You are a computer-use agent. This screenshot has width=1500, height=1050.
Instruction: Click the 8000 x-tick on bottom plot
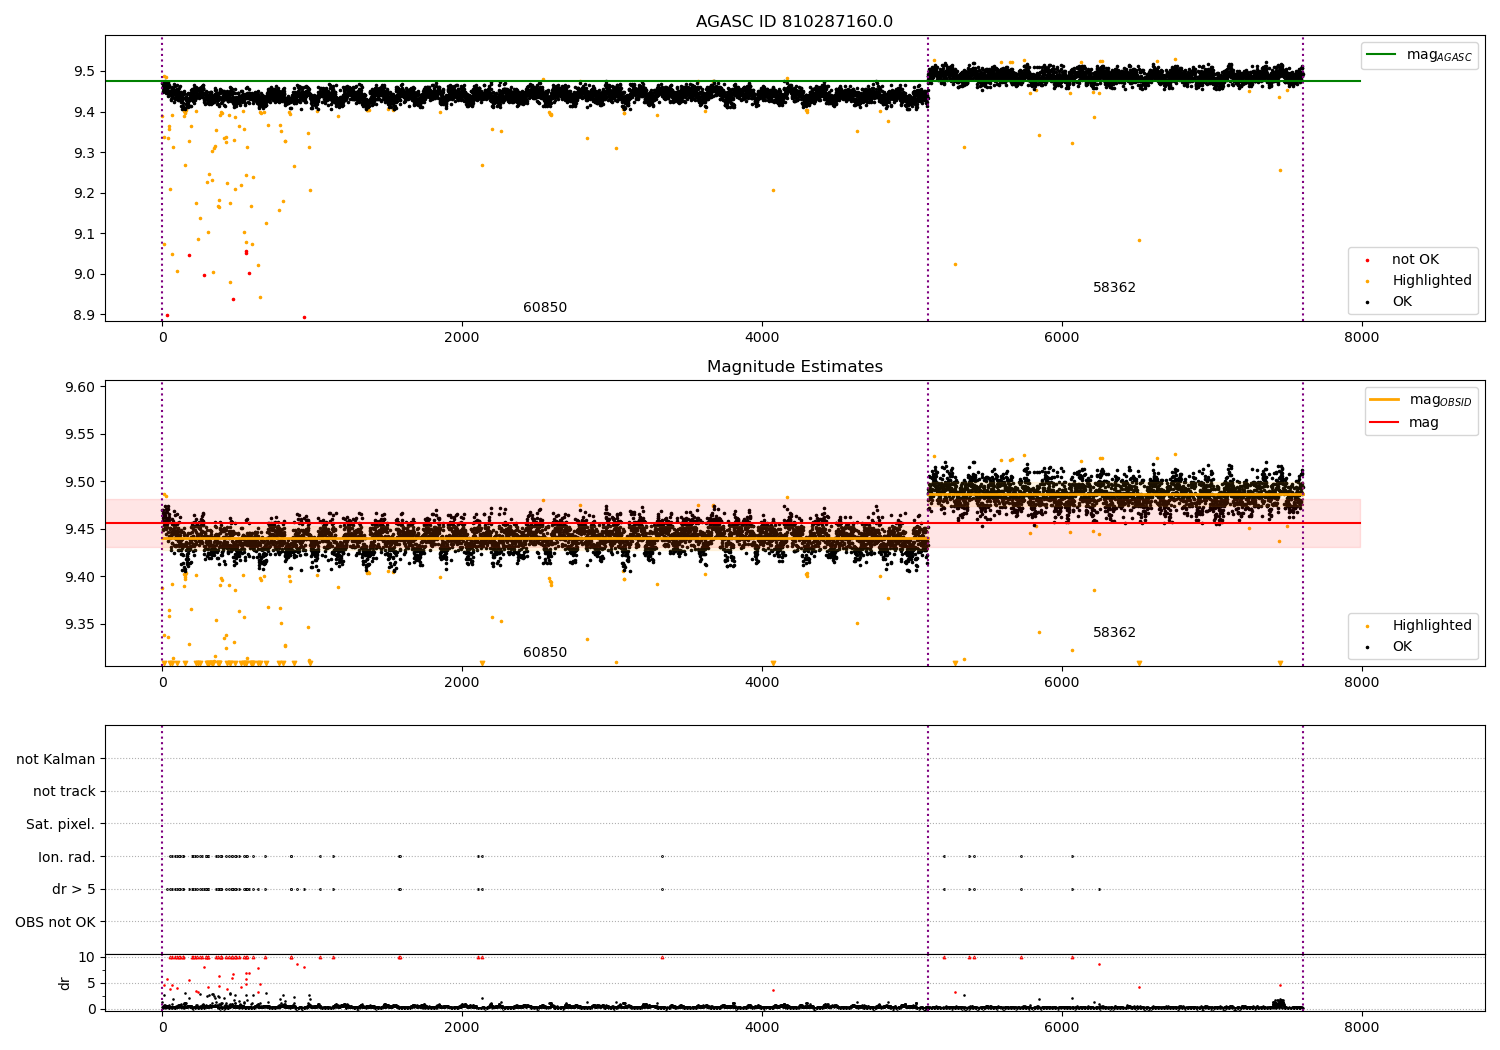pyautogui.click(x=1361, y=1027)
